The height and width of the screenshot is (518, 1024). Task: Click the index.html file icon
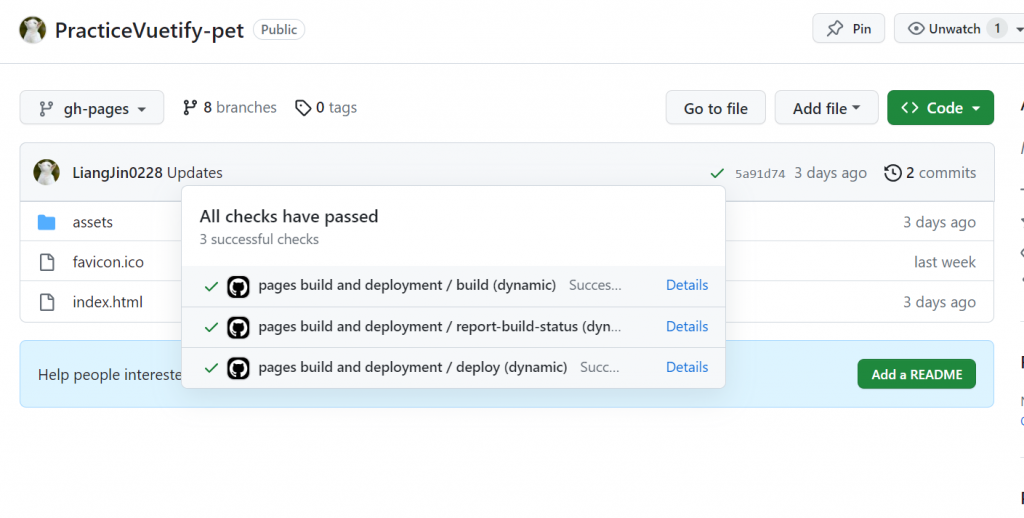tap(46, 302)
